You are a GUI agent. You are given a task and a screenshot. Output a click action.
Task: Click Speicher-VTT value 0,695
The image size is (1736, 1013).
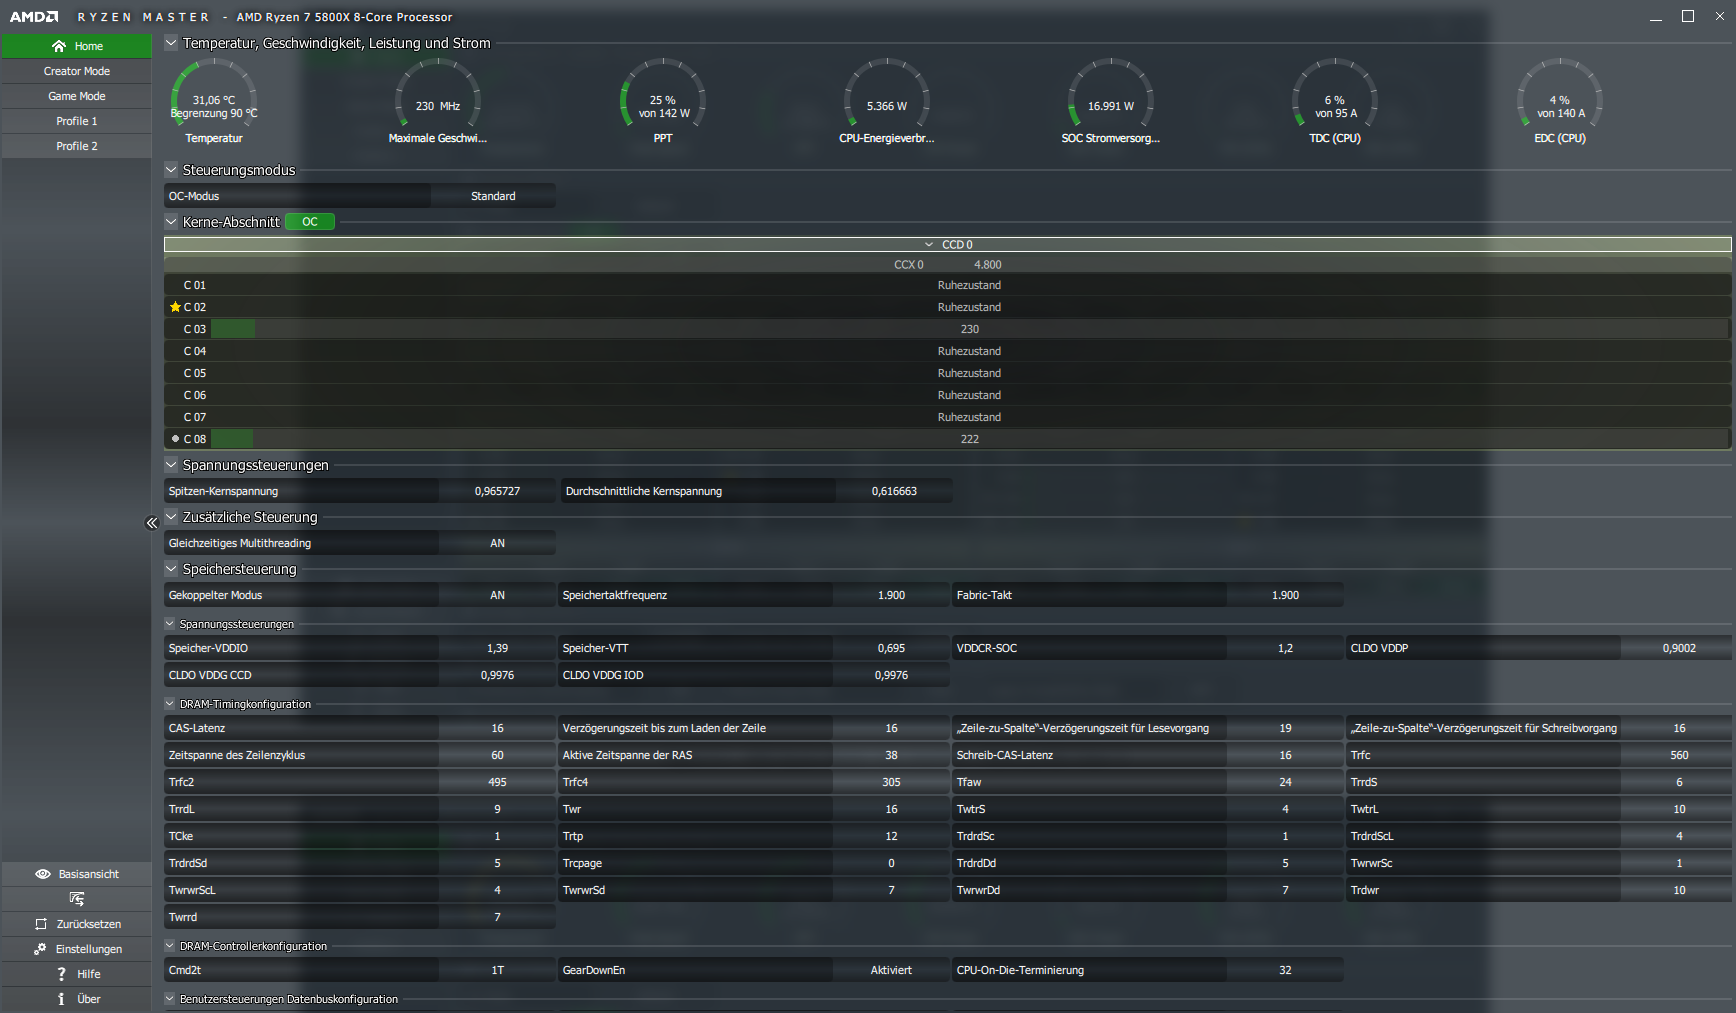tap(891, 648)
